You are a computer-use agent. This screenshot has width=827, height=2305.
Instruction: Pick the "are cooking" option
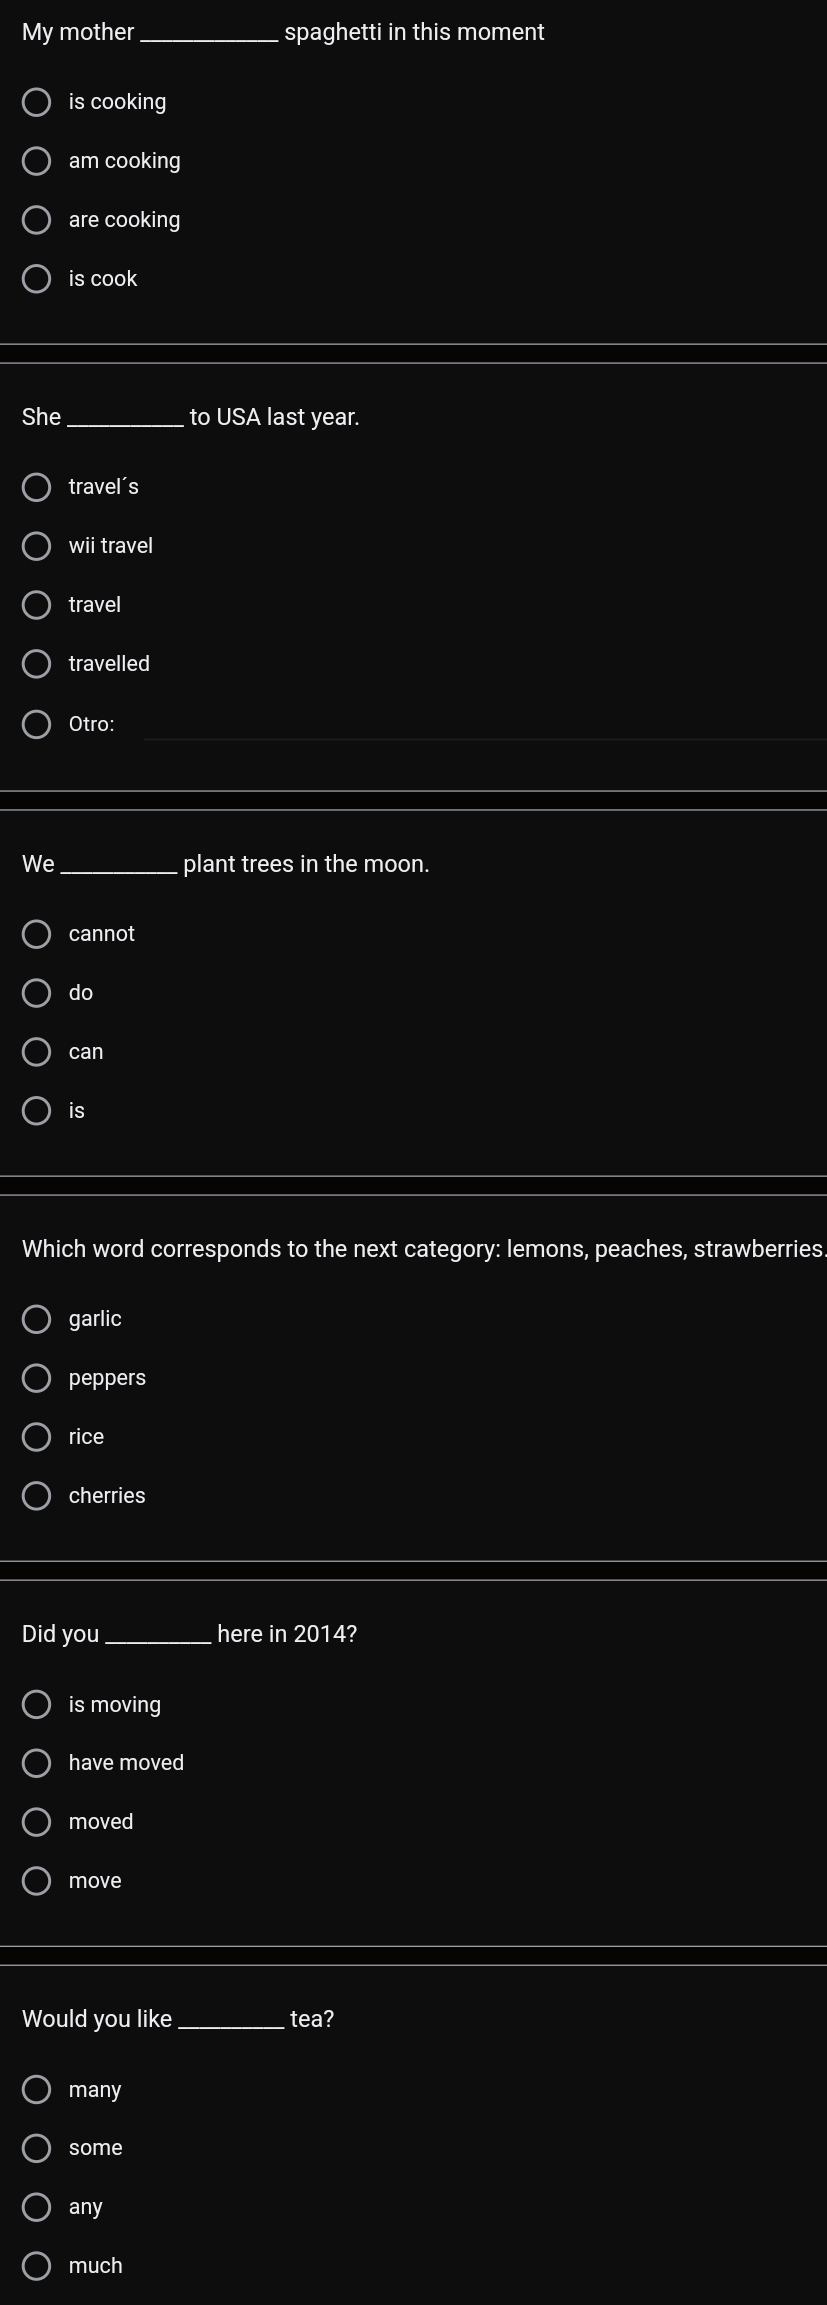[37, 220]
